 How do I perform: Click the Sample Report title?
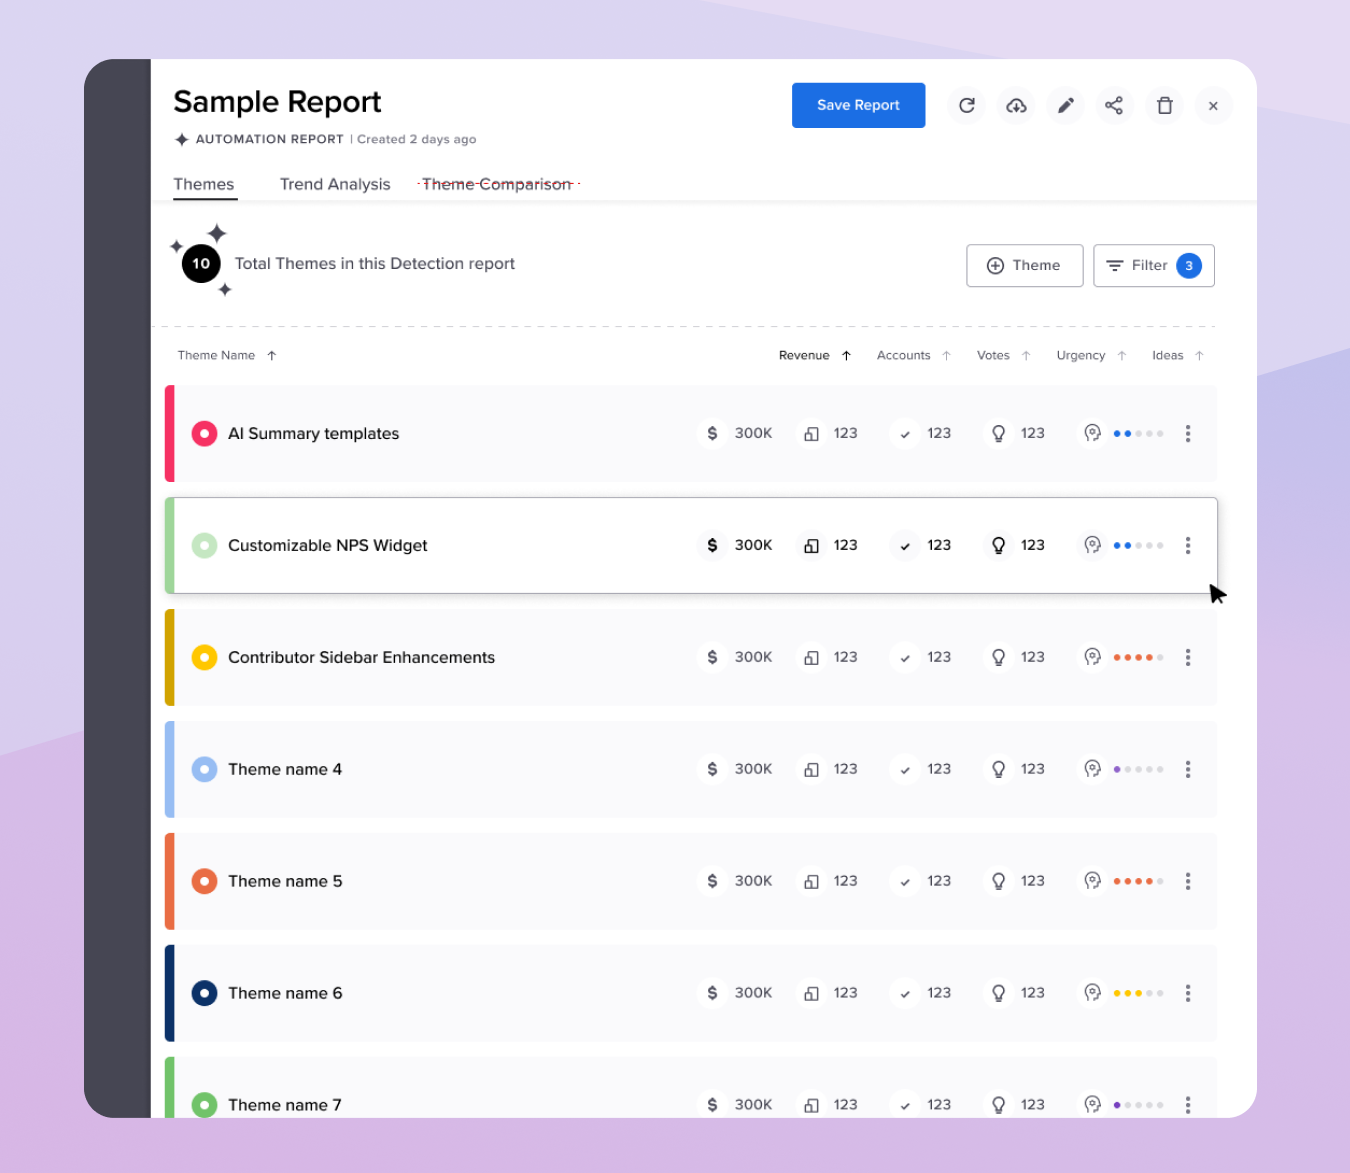click(x=277, y=102)
